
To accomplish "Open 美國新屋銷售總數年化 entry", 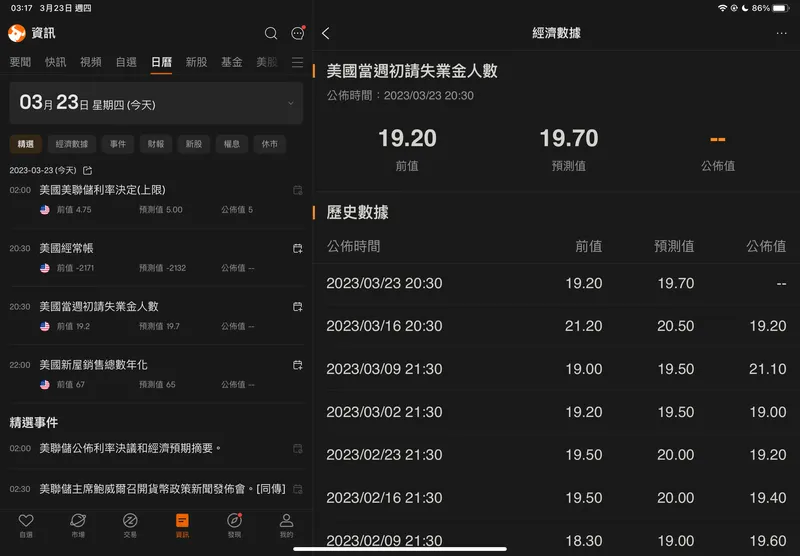I will pyautogui.click(x=156, y=374).
